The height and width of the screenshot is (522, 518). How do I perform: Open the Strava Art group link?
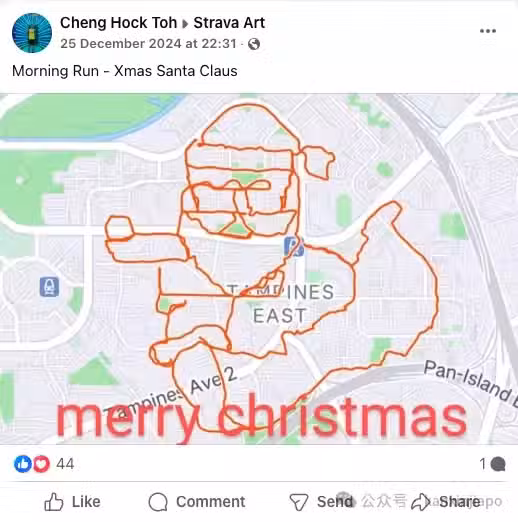229,23
